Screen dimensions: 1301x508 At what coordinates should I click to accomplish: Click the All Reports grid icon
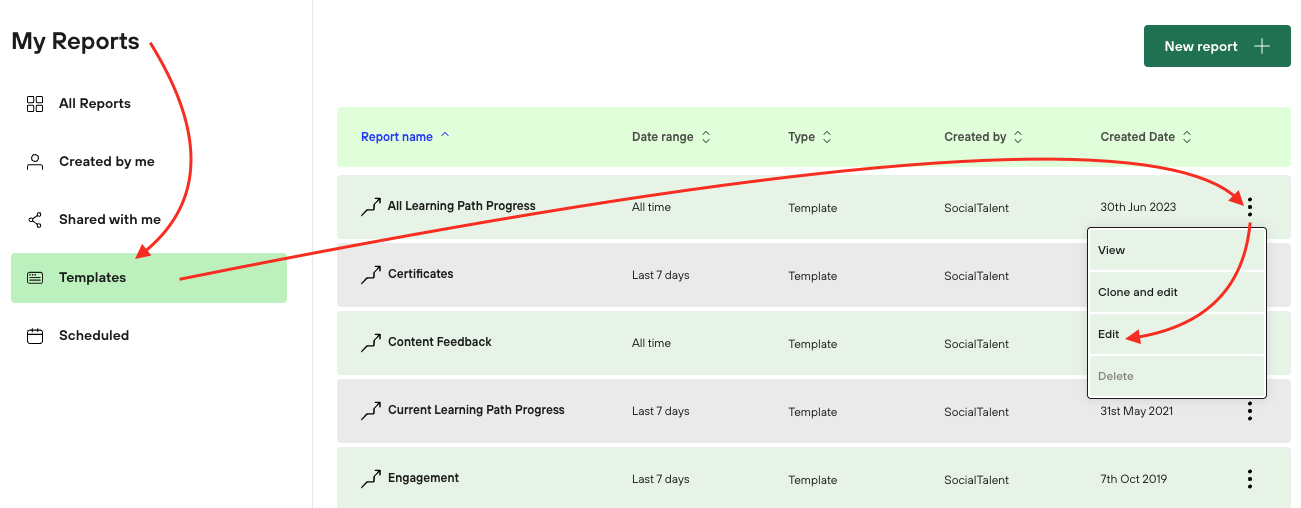coord(35,104)
